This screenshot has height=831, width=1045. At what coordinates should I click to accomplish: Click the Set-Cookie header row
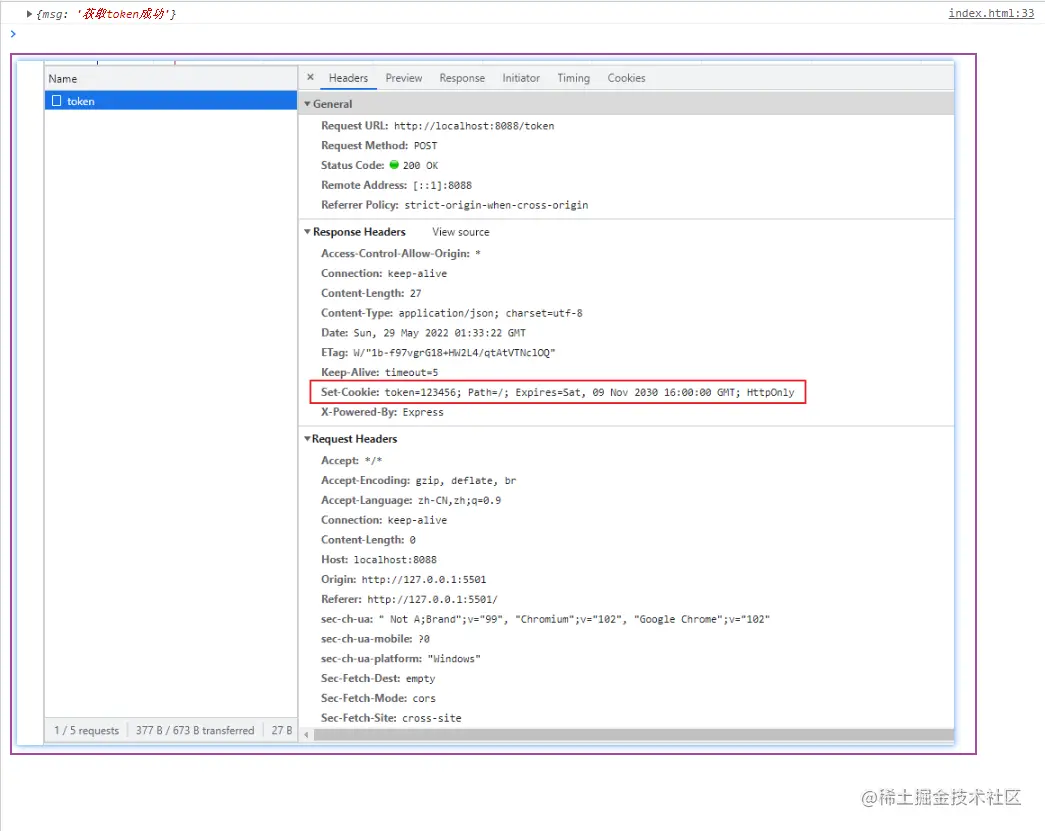coord(558,392)
